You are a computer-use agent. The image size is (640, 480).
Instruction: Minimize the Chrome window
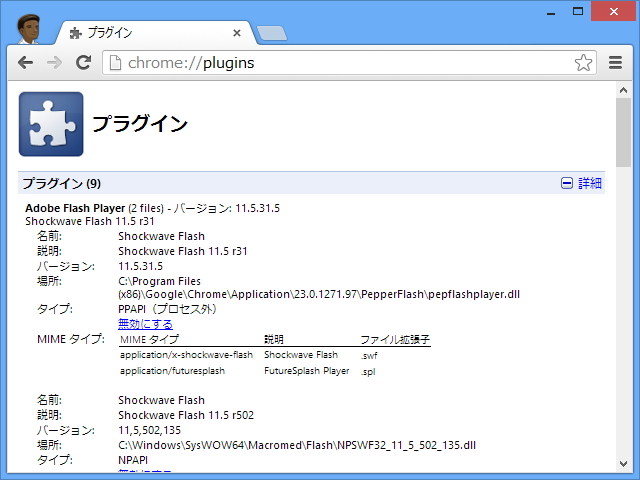pos(551,12)
